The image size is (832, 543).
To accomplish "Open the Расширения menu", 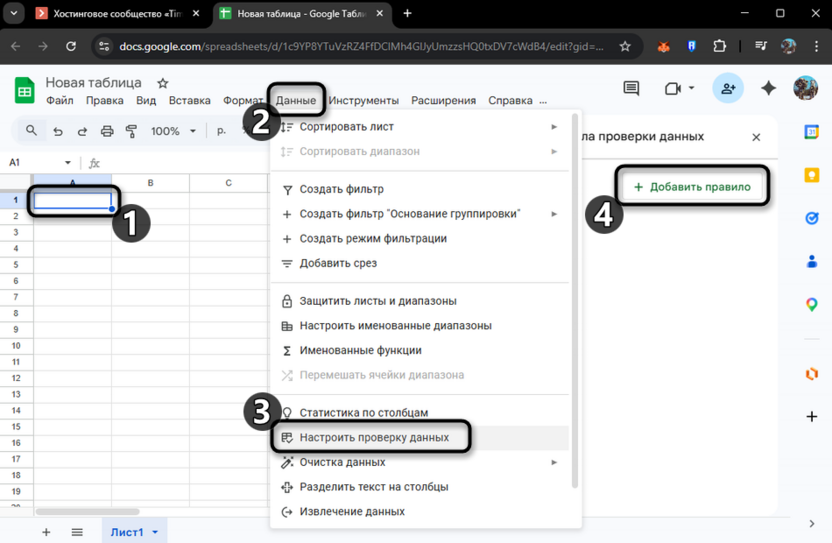I will (444, 100).
